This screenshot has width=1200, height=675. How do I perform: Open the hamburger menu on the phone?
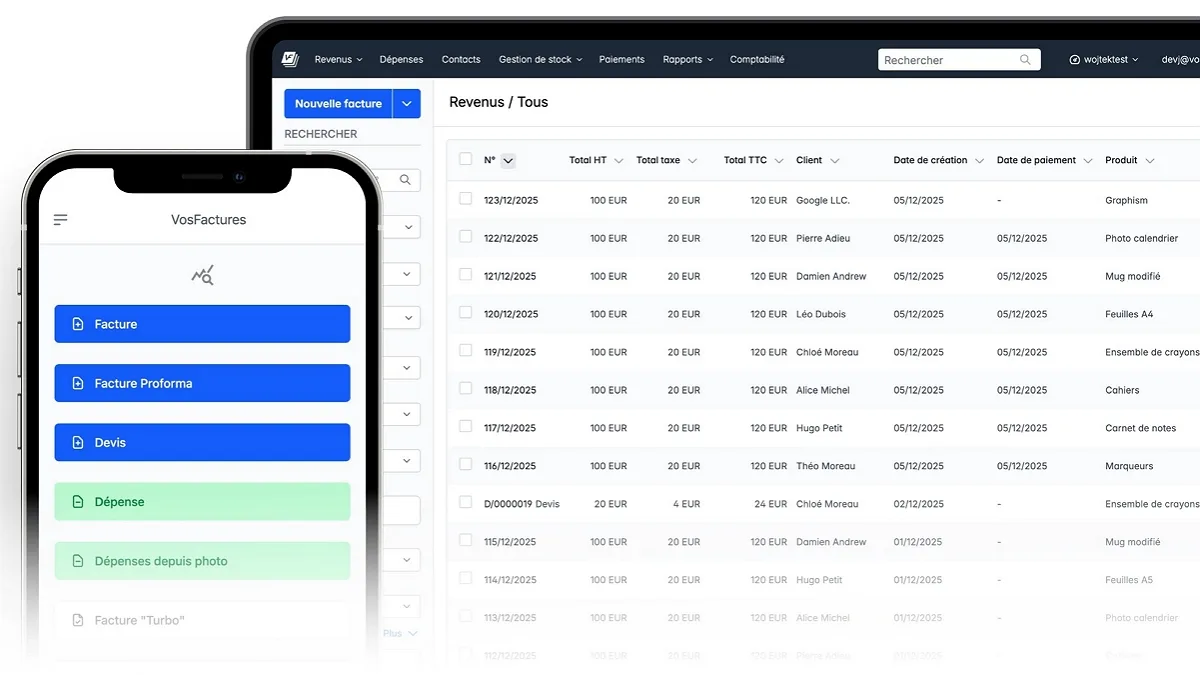[x=61, y=220]
